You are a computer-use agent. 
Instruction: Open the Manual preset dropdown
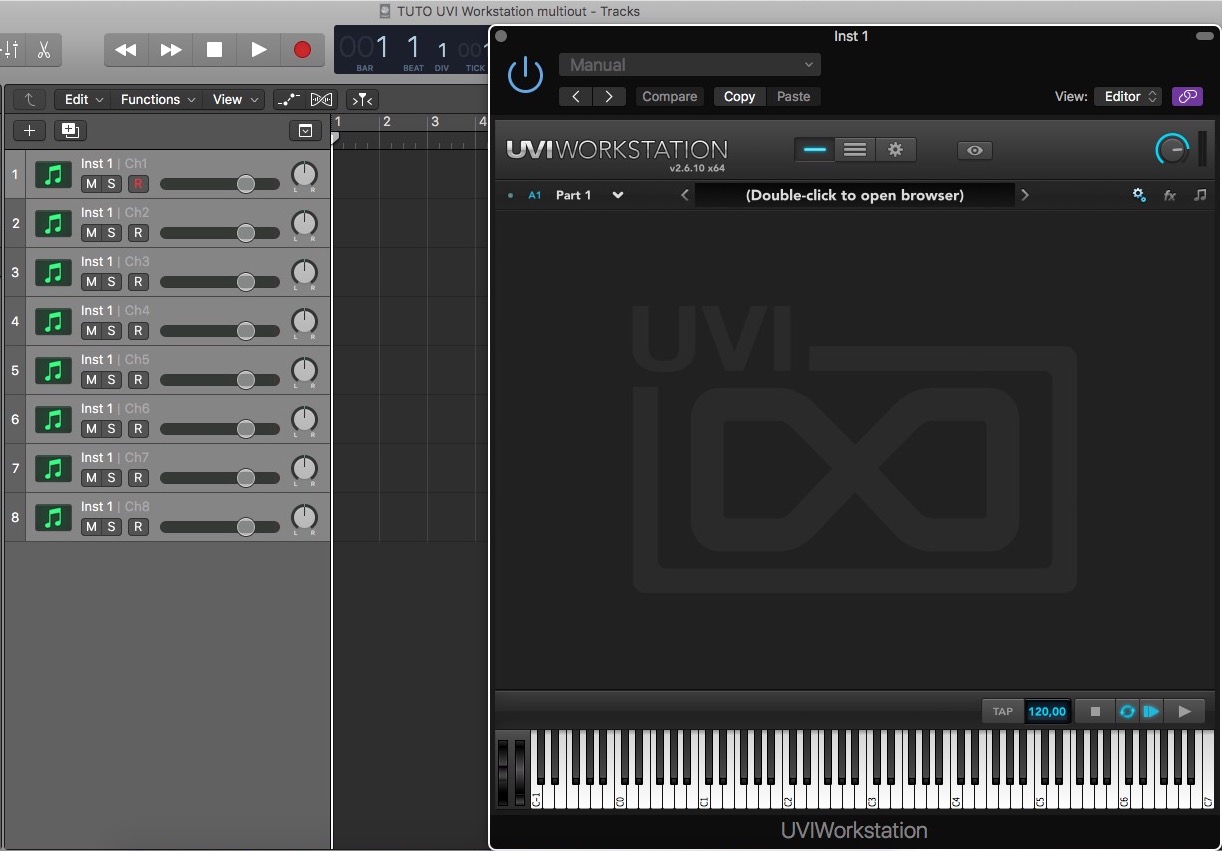coord(689,64)
